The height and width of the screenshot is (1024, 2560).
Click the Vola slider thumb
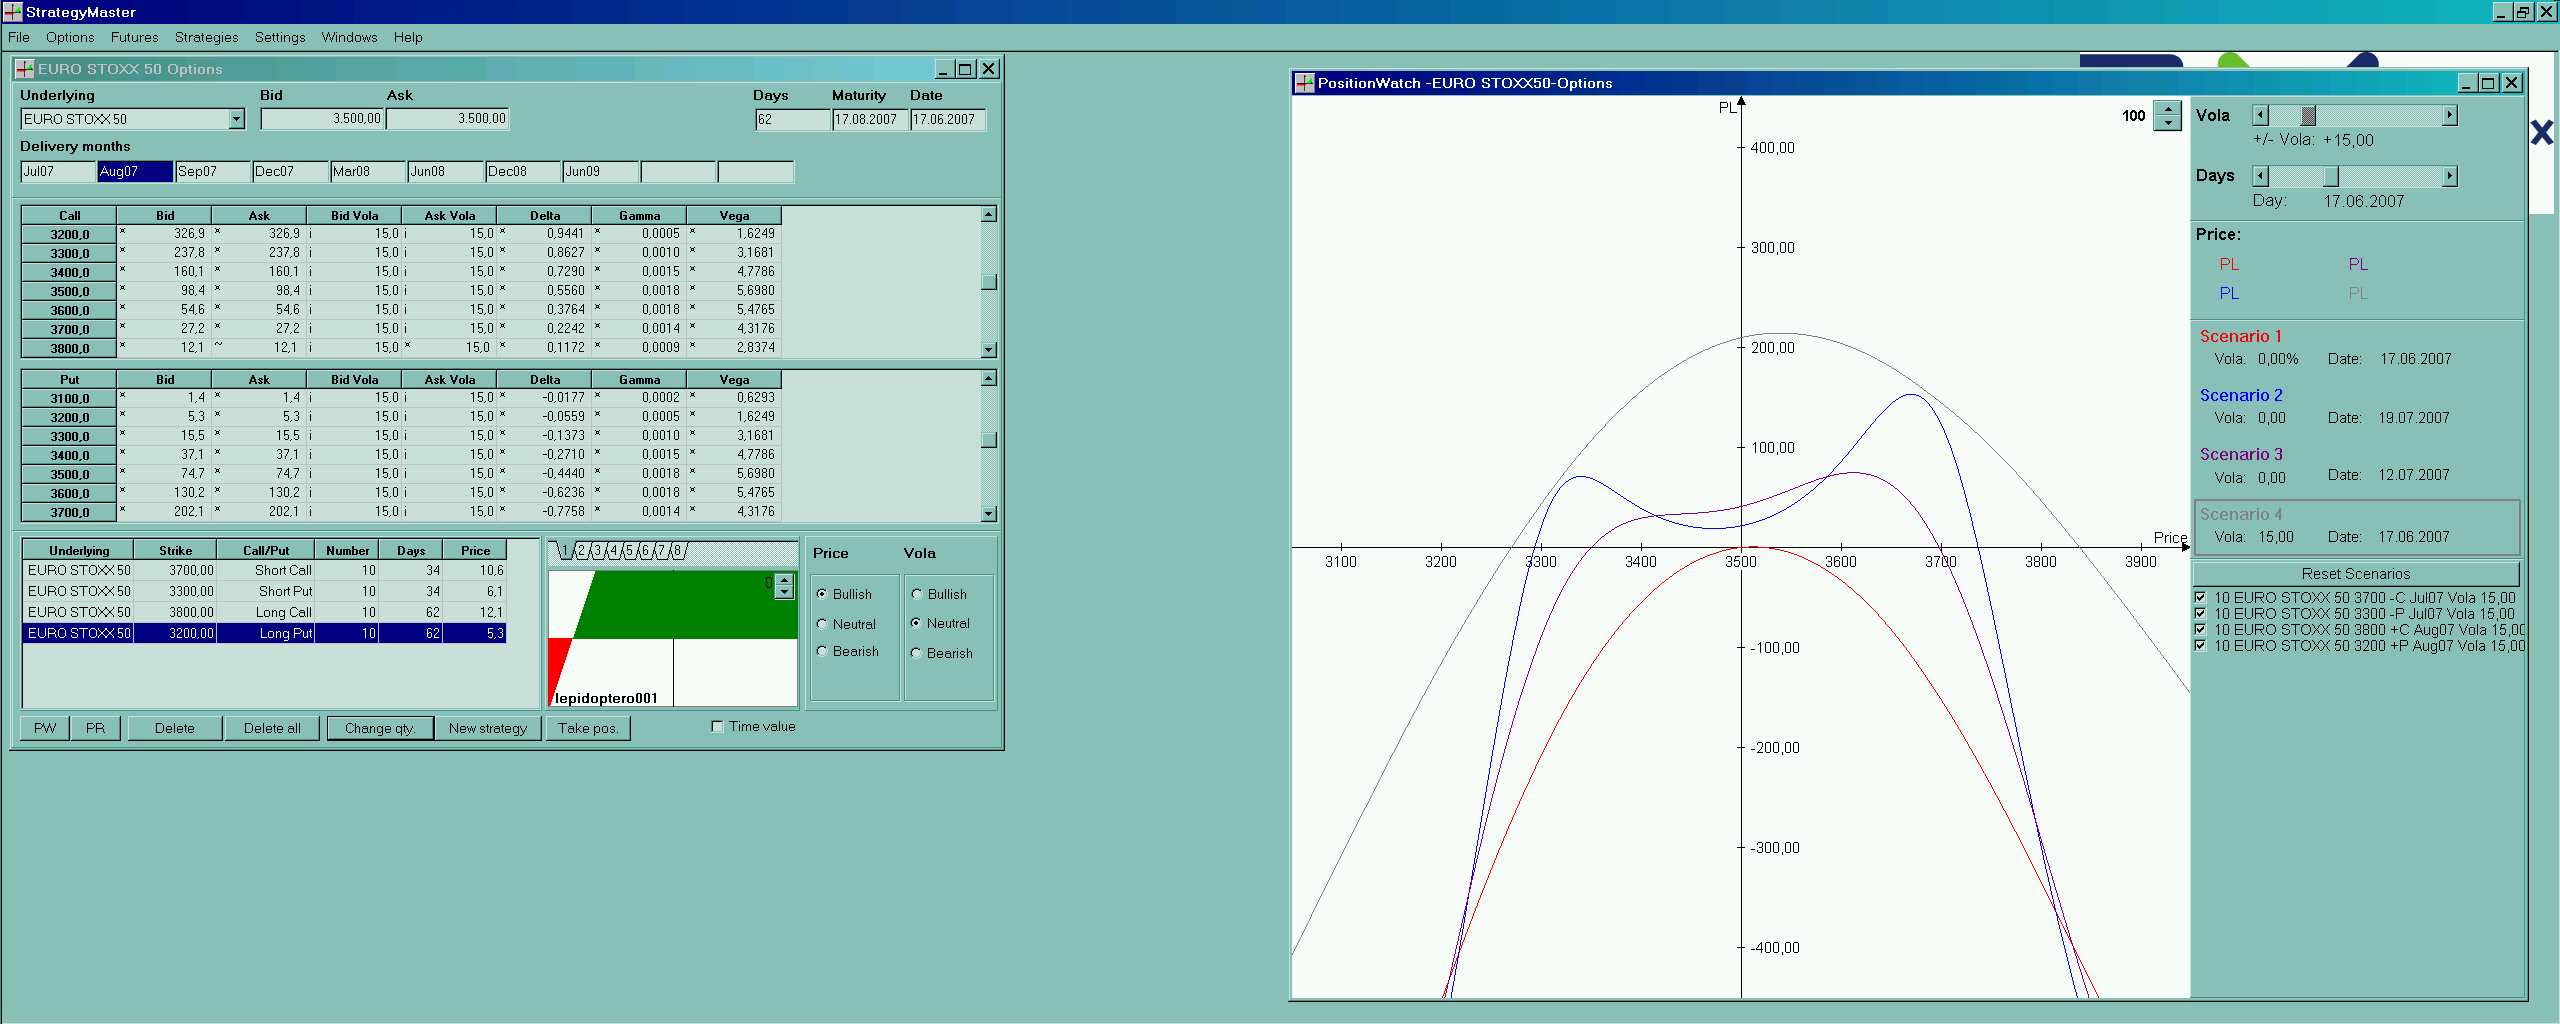click(2308, 115)
